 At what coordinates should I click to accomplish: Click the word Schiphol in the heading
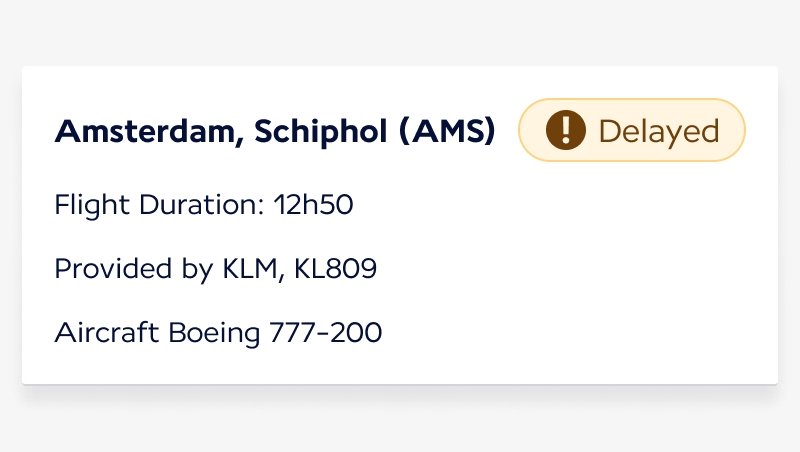[321, 132]
